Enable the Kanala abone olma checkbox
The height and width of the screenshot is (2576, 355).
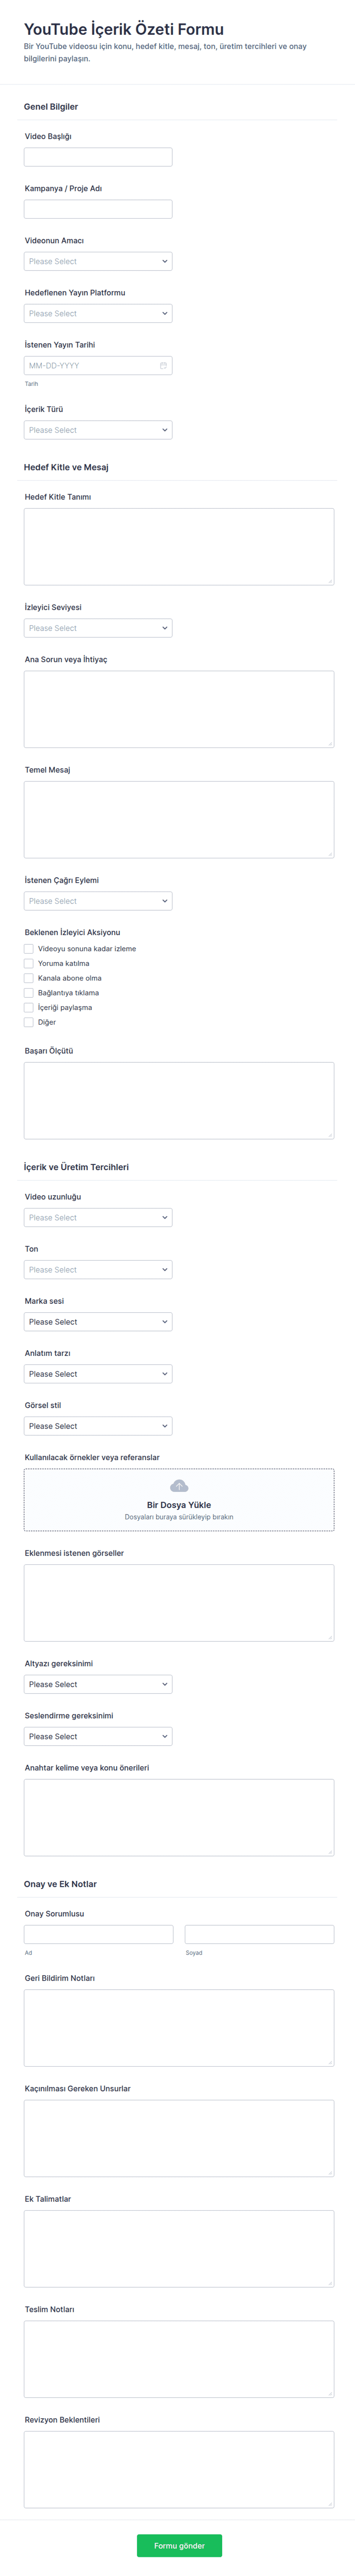click(29, 978)
